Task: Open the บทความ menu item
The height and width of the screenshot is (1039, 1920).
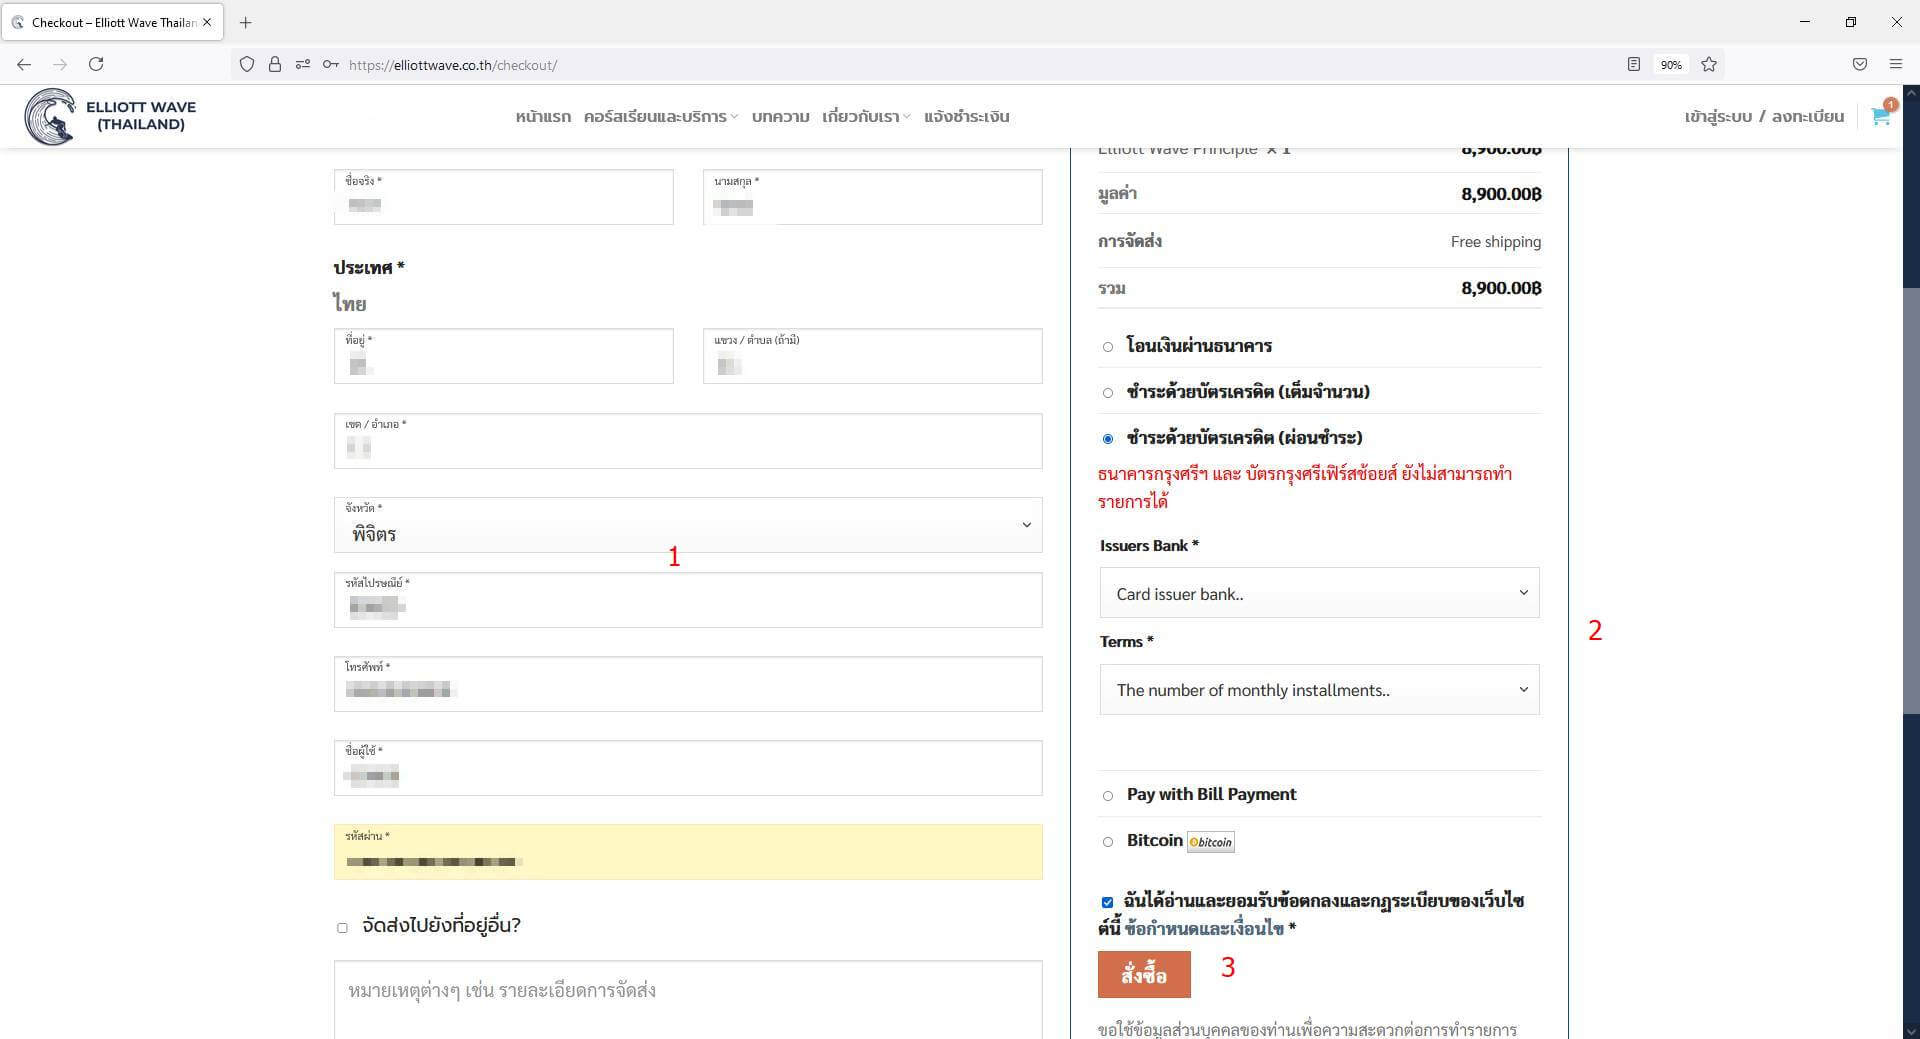Action: (x=780, y=117)
